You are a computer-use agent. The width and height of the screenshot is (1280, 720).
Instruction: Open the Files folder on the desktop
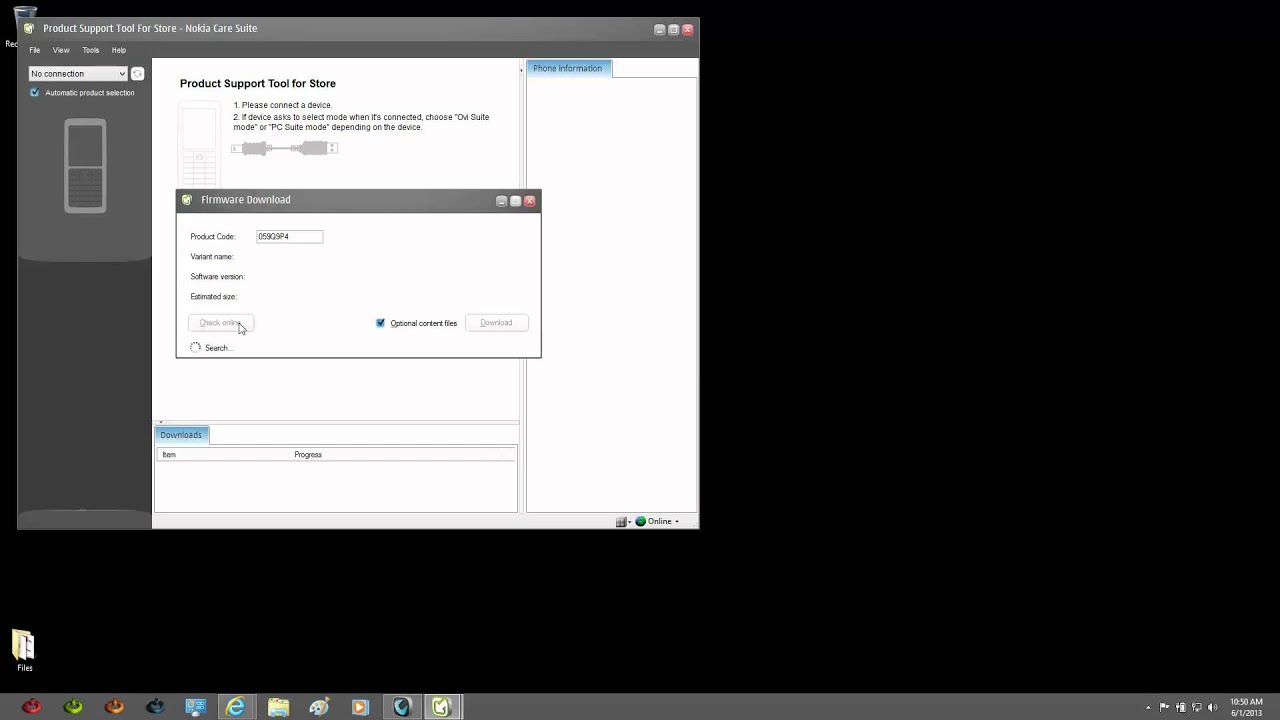pos(24,651)
